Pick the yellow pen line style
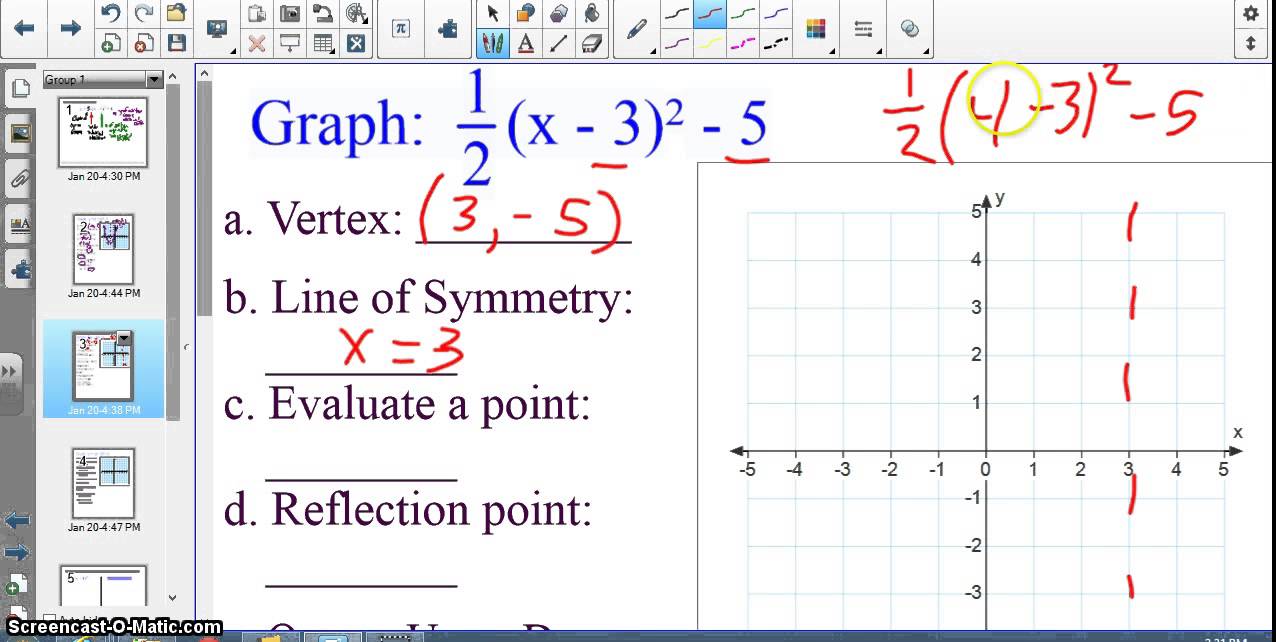The height and width of the screenshot is (642, 1276). (x=711, y=43)
